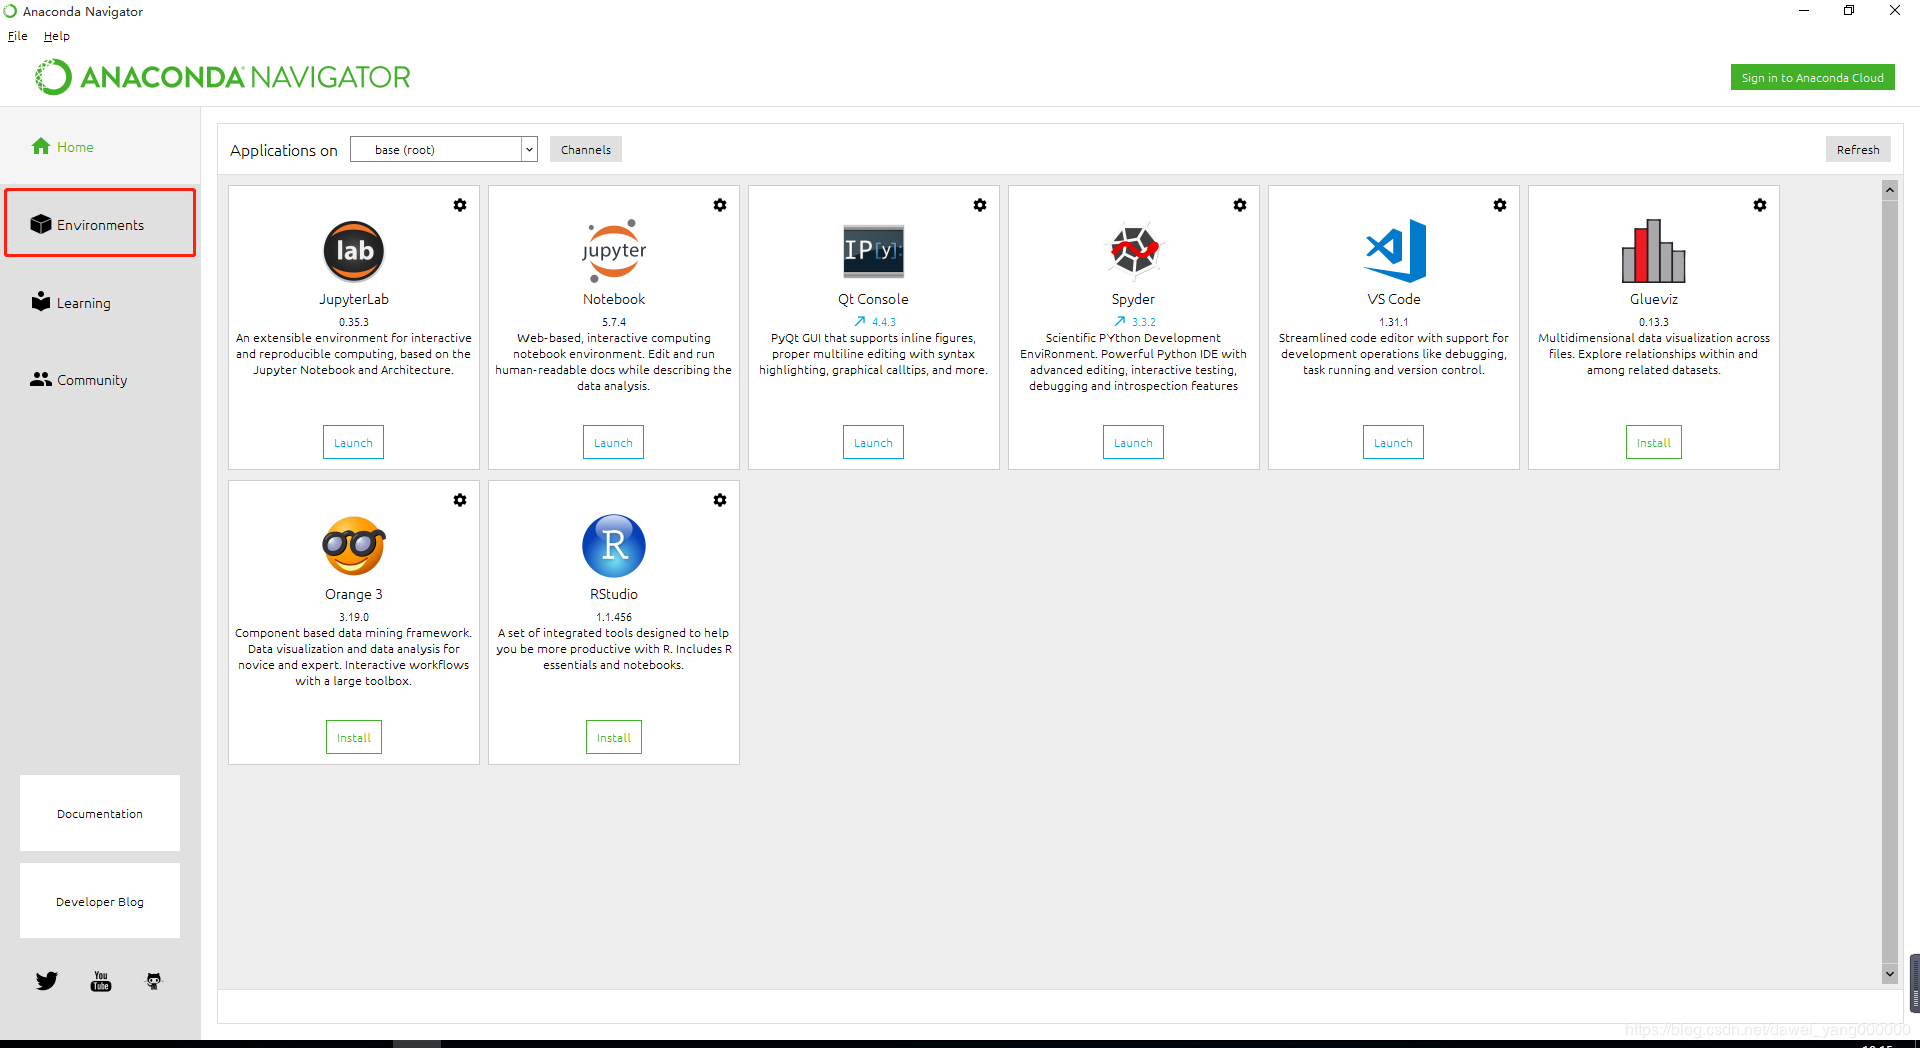Click the JupyterLab app logo
1920x1048 pixels.
click(354, 251)
